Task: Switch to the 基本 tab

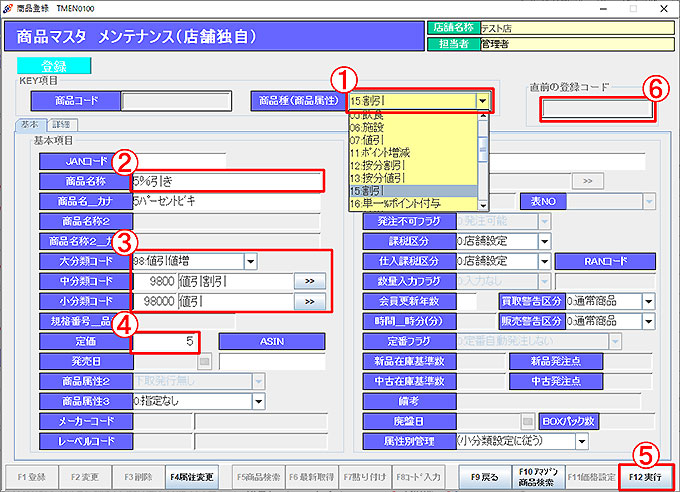Action: pyautogui.click(x=30, y=125)
